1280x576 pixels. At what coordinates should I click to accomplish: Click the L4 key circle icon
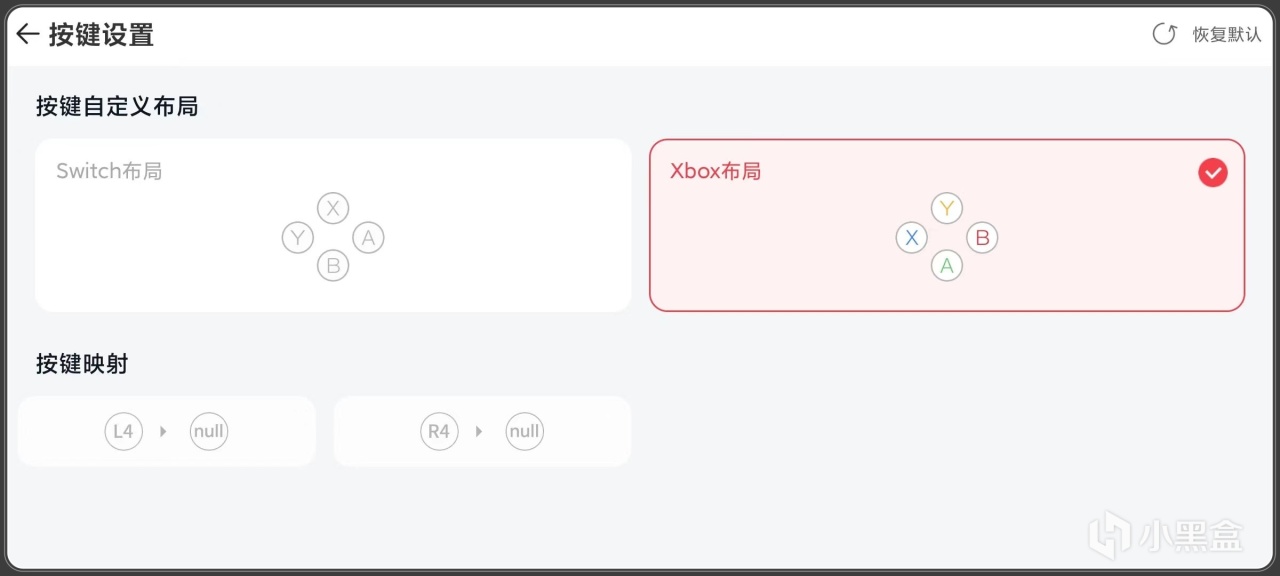click(x=123, y=431)
